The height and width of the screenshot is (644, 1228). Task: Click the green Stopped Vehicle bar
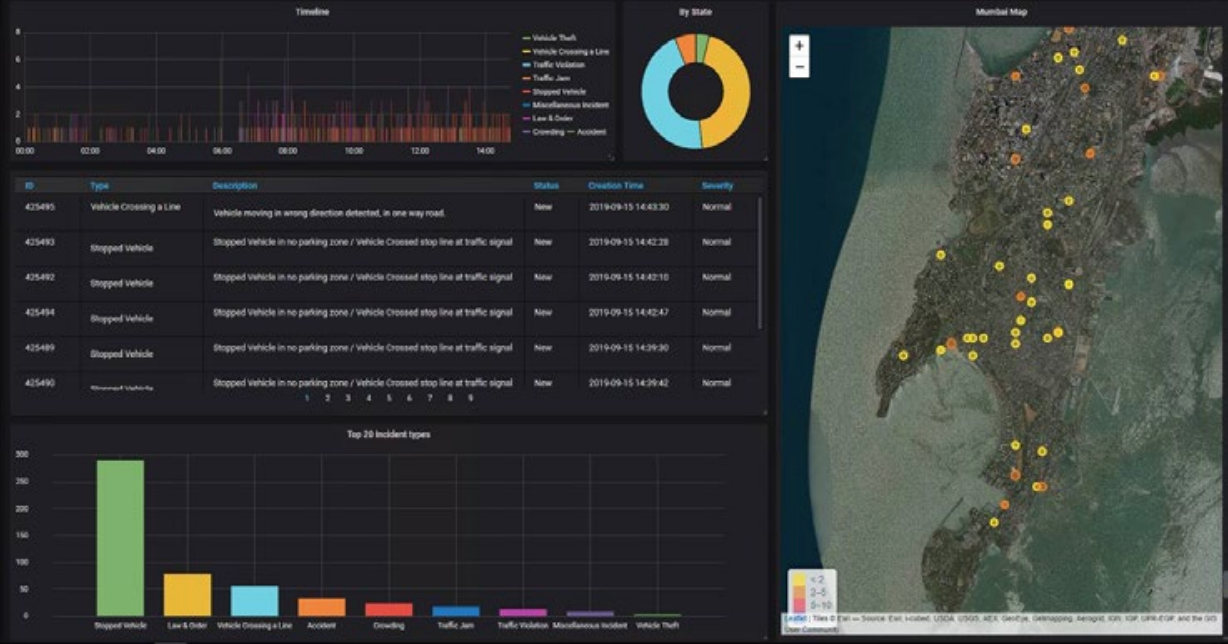[120, 540]
